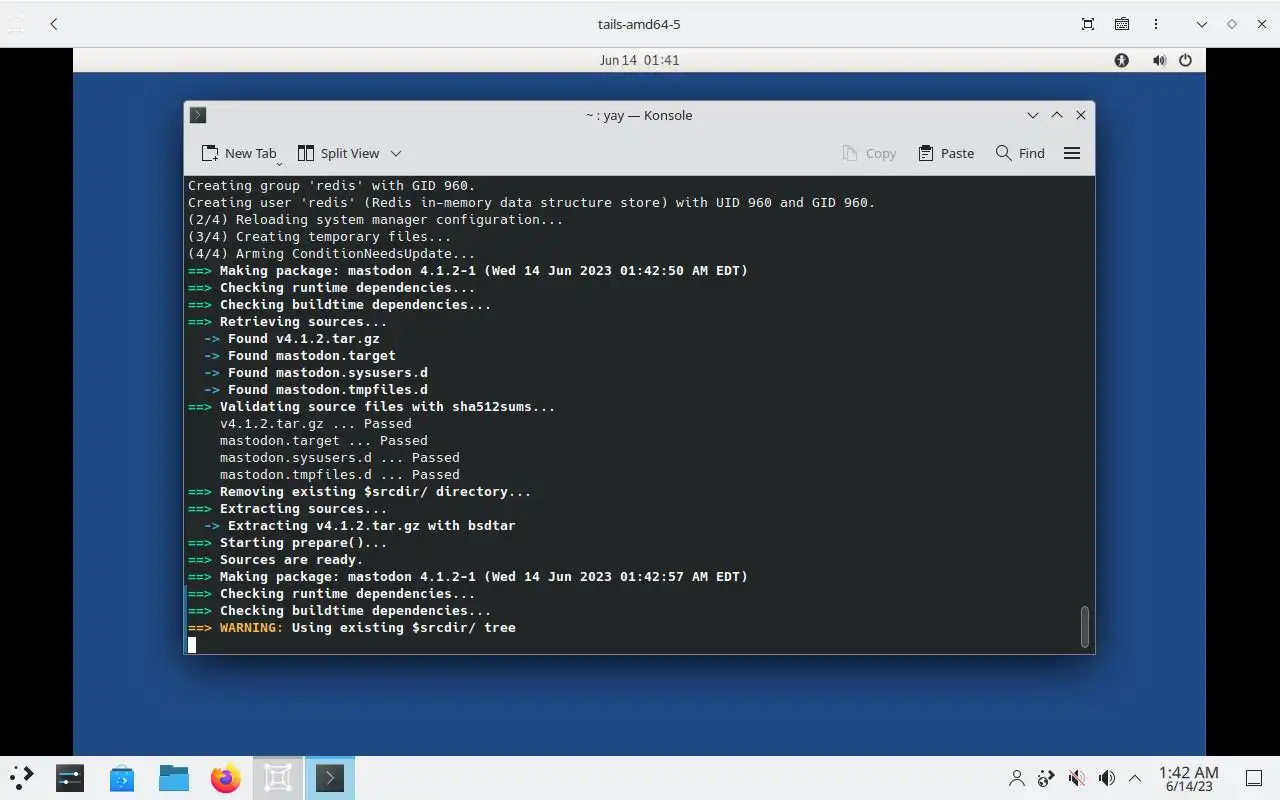
Task: Click 'Validating source files with sha512sums...' line
Action: 372,407
